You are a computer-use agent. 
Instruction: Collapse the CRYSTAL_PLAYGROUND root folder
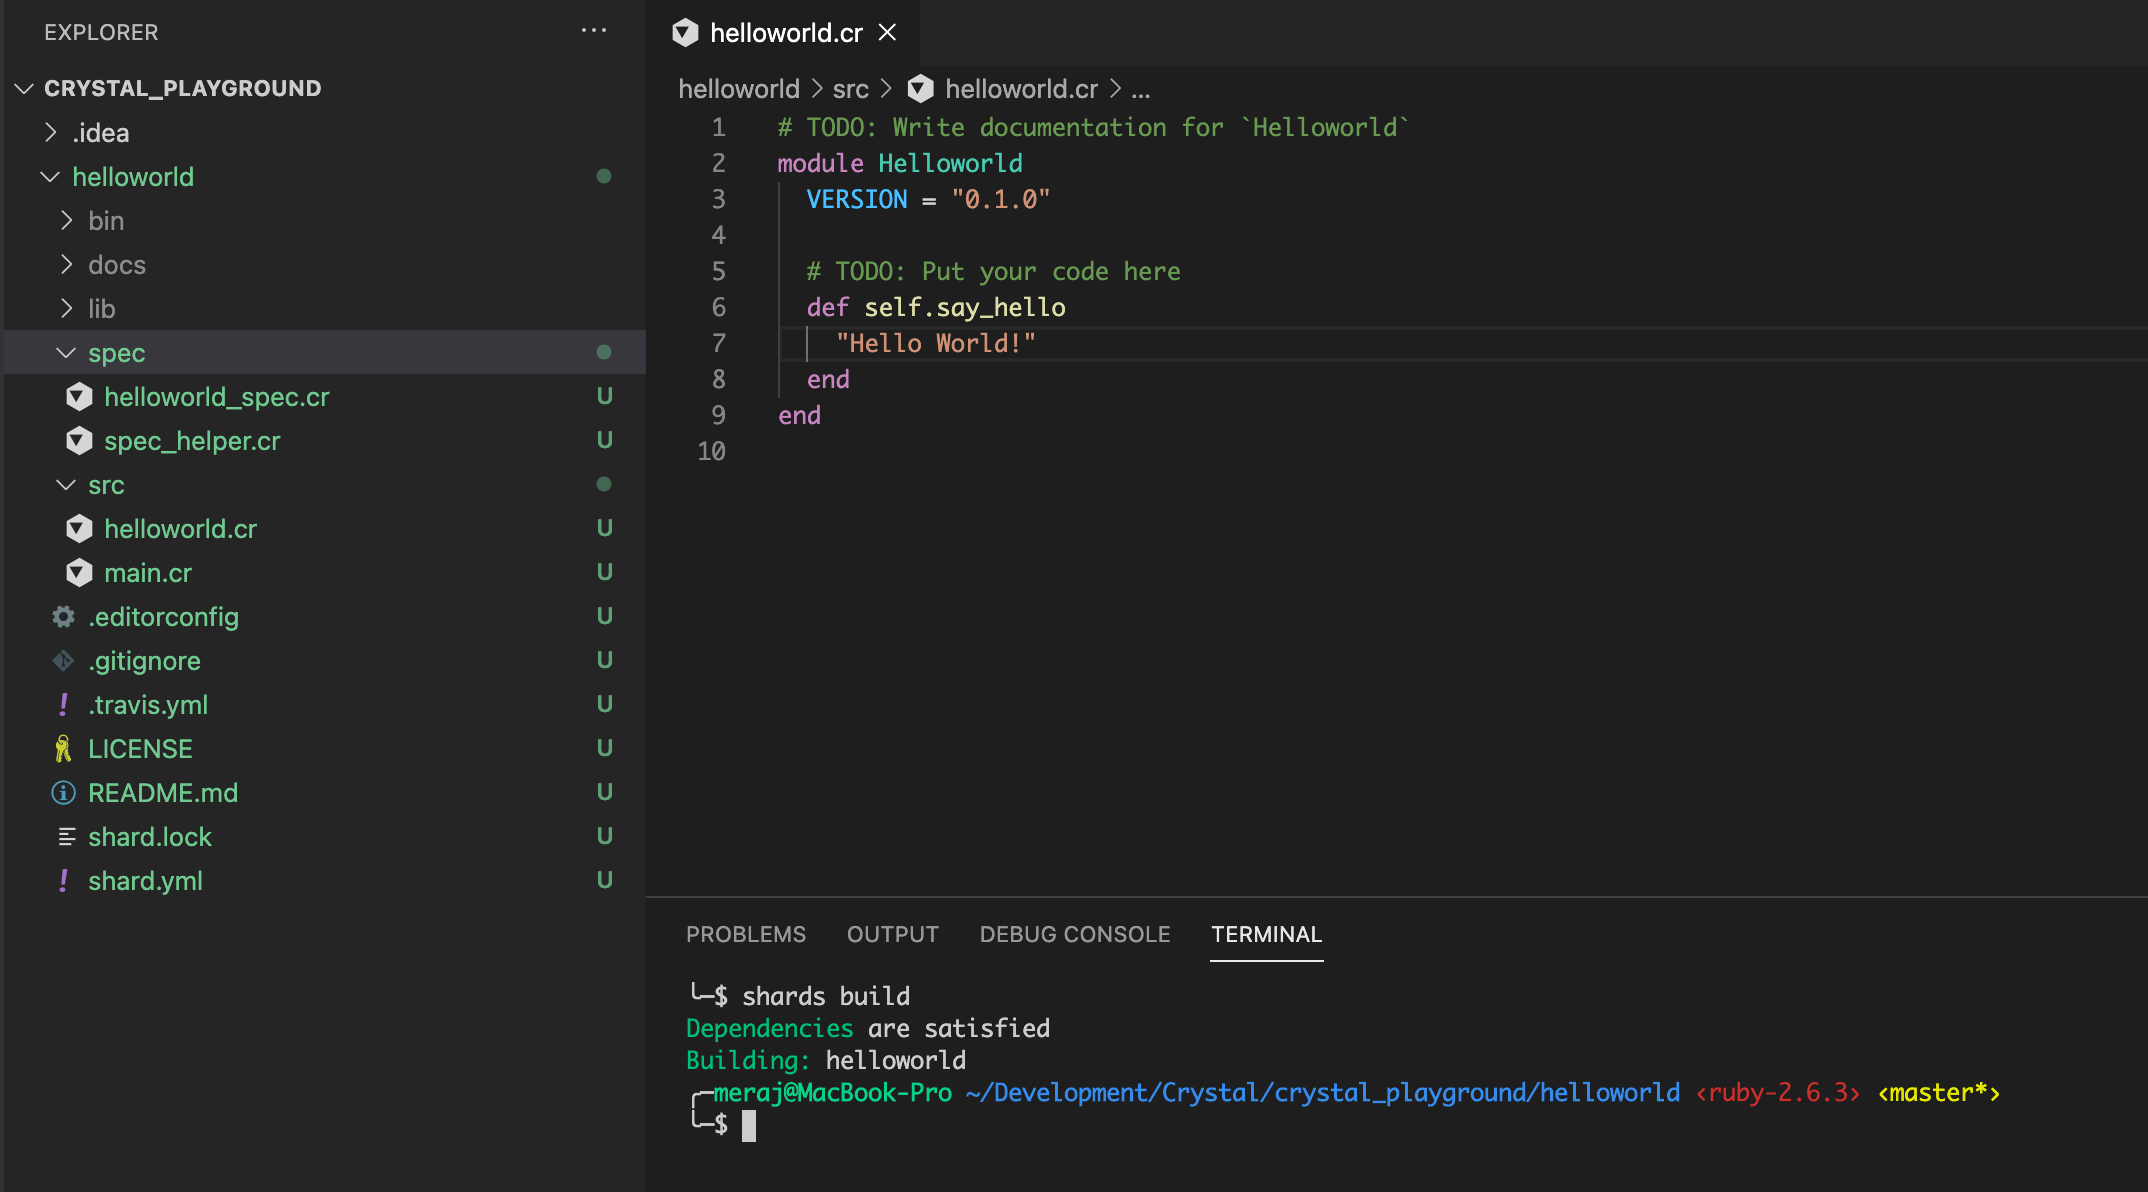pos(25,89)
